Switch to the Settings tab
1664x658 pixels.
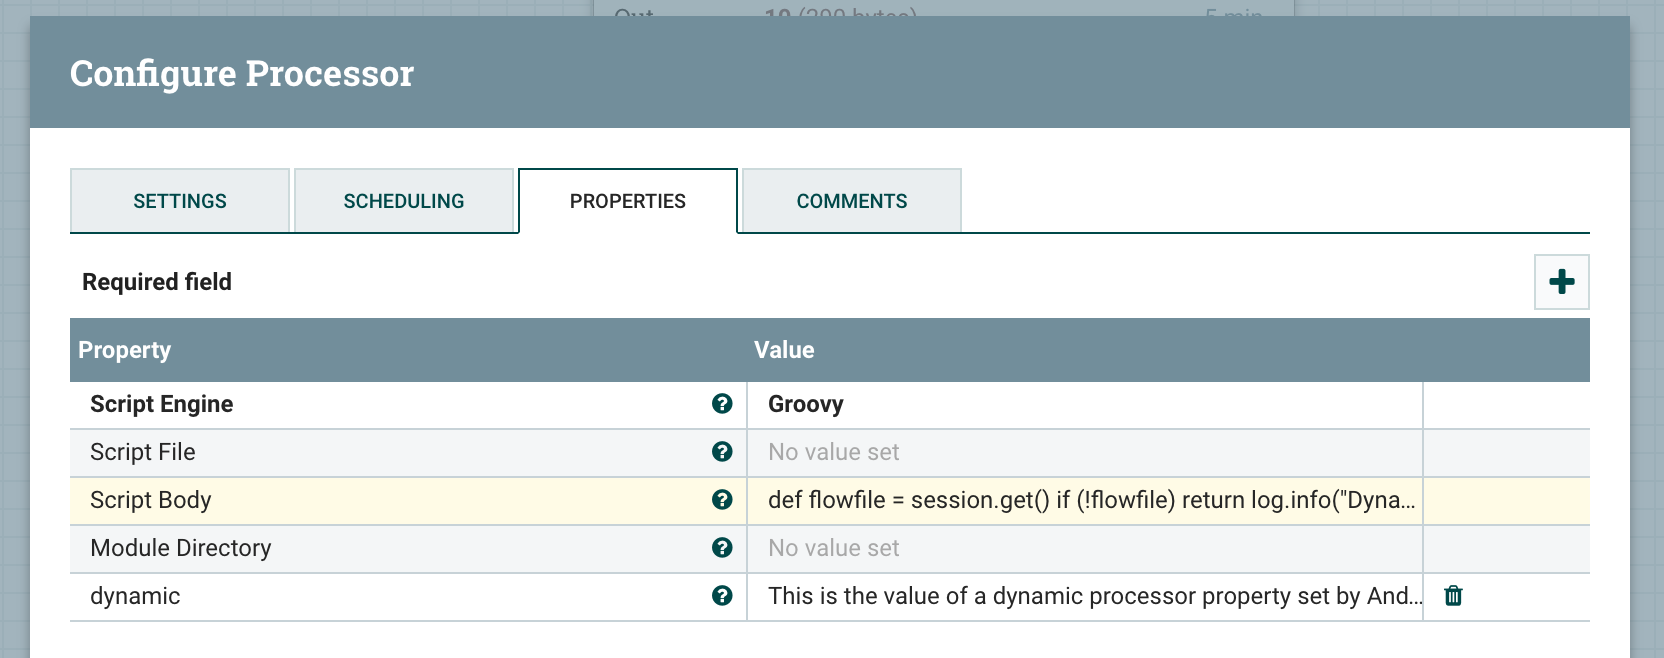[180, 201]
